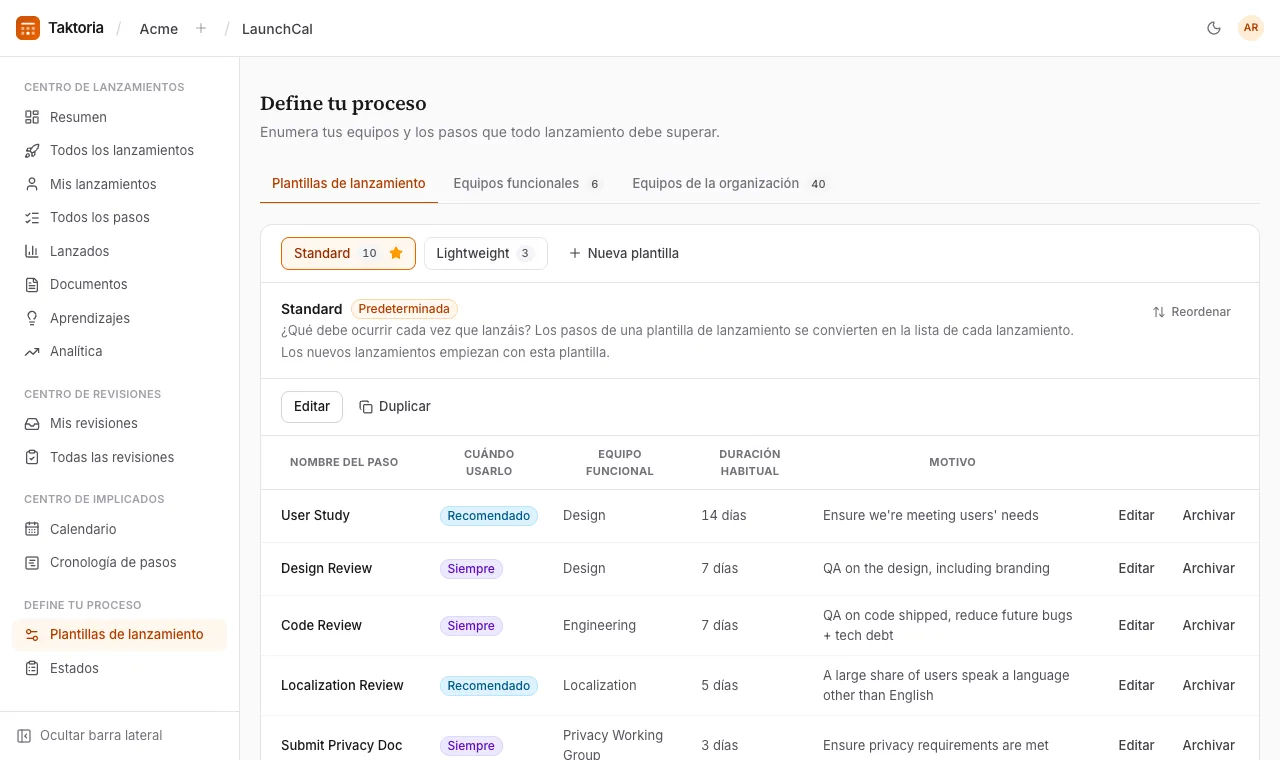Viewport: 1280px width, 760px height.
Task: Click LaunchCal in the breadcrumb
Action: [x=277, y=28]
